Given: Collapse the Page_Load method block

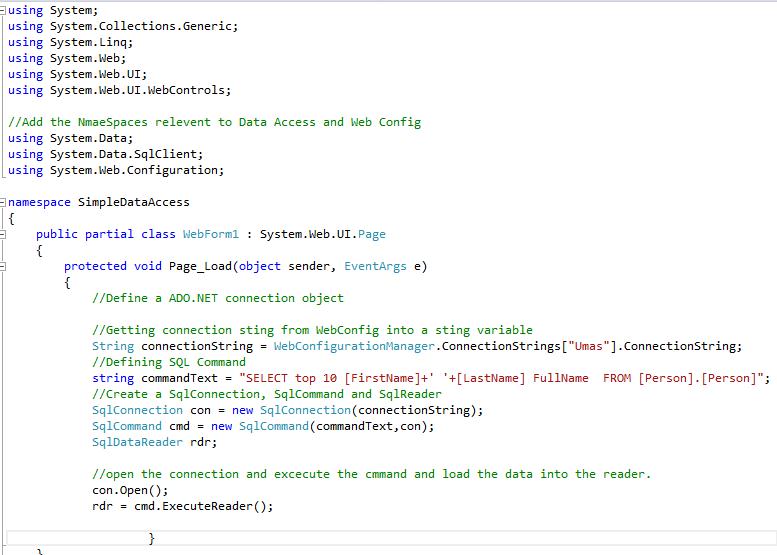Looking at the screenshot, I should [2, 267].
